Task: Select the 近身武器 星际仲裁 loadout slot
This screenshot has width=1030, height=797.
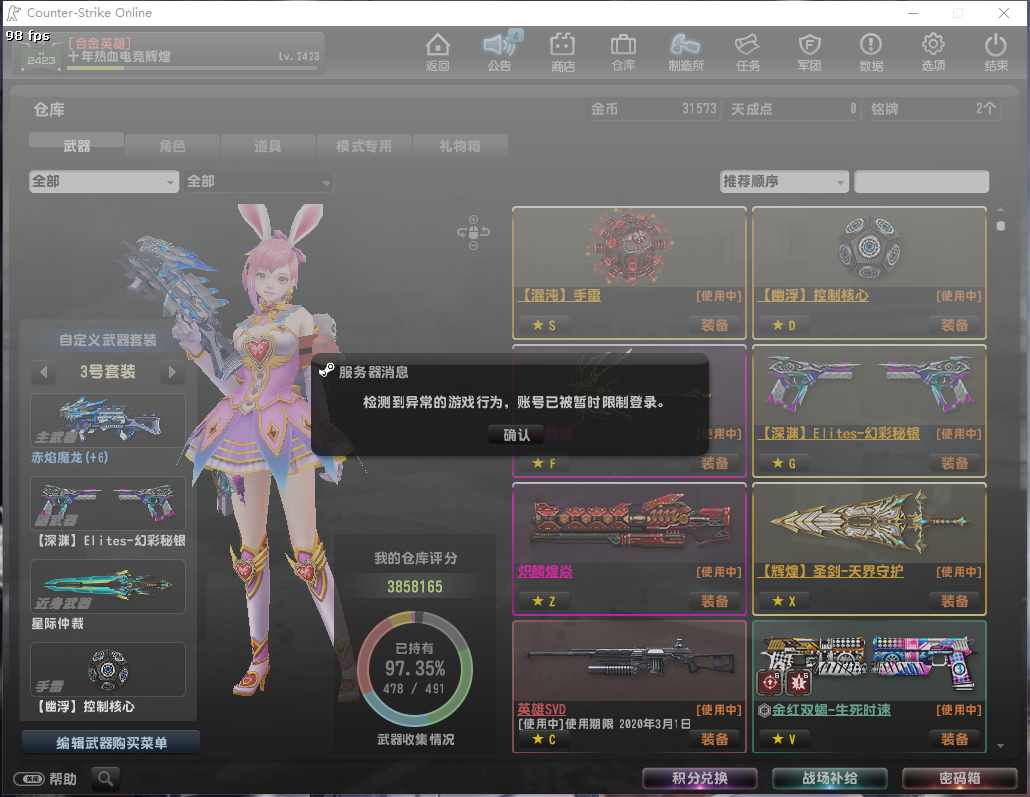Action: pyautogui.click(x=108, y=586)
